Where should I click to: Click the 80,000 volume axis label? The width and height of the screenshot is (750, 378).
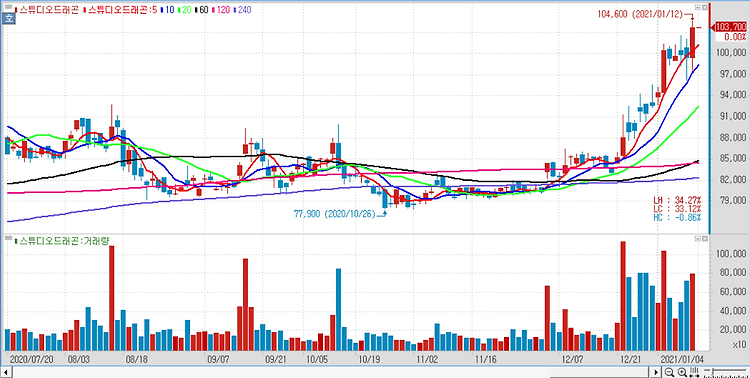click(734, 273)
